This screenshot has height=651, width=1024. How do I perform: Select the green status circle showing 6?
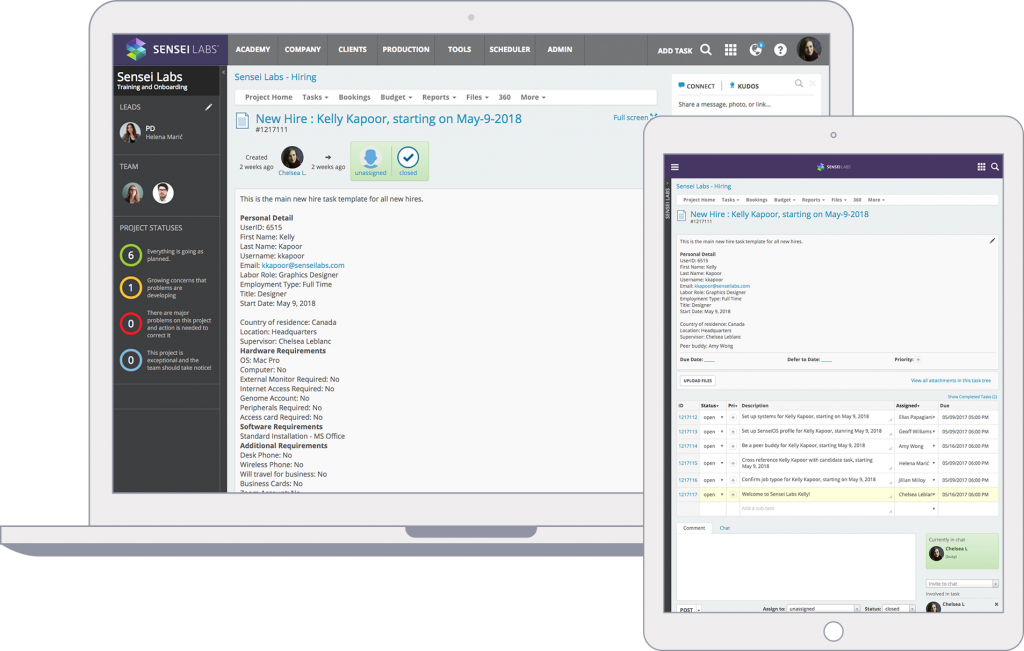point(131,255)
